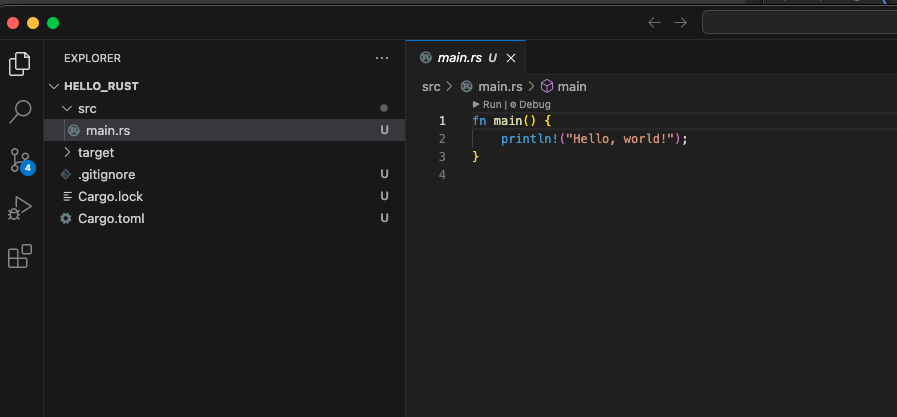Click the Run code lens above main
This screenshot has width=897, height=417.
pyautogui.click(x=487, y=105)
